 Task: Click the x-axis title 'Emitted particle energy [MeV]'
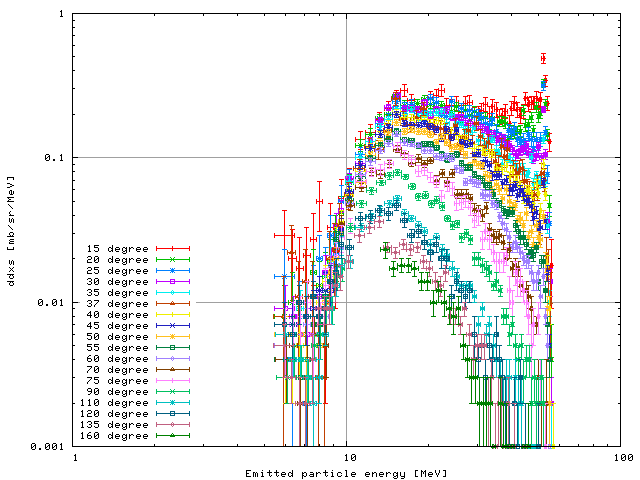pyautogui.click(x=346, y=473)
